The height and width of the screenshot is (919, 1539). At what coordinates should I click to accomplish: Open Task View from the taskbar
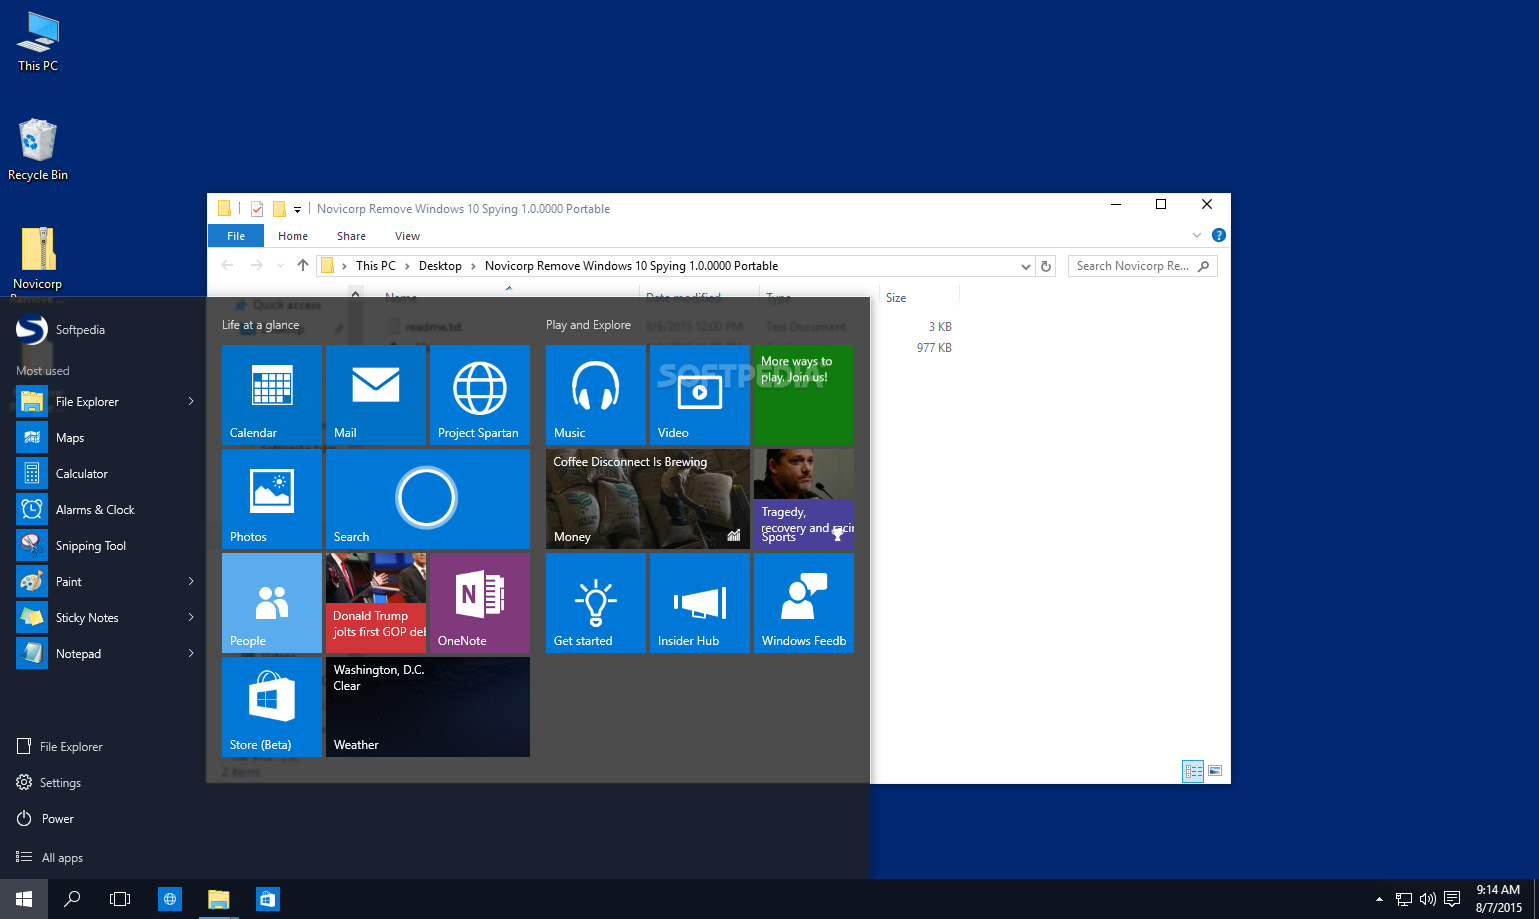pyautogui.click(x=120, y=899)
